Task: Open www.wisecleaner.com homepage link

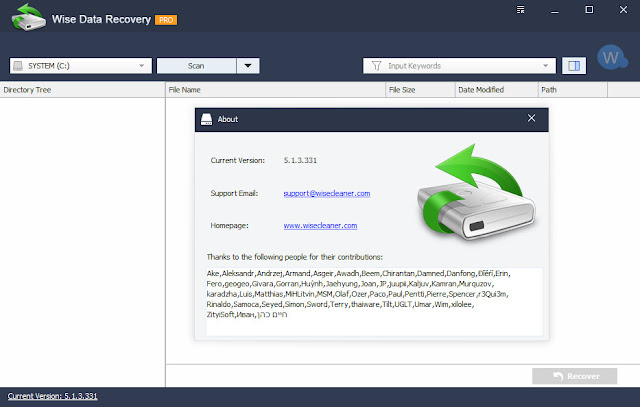Action: 320,225
